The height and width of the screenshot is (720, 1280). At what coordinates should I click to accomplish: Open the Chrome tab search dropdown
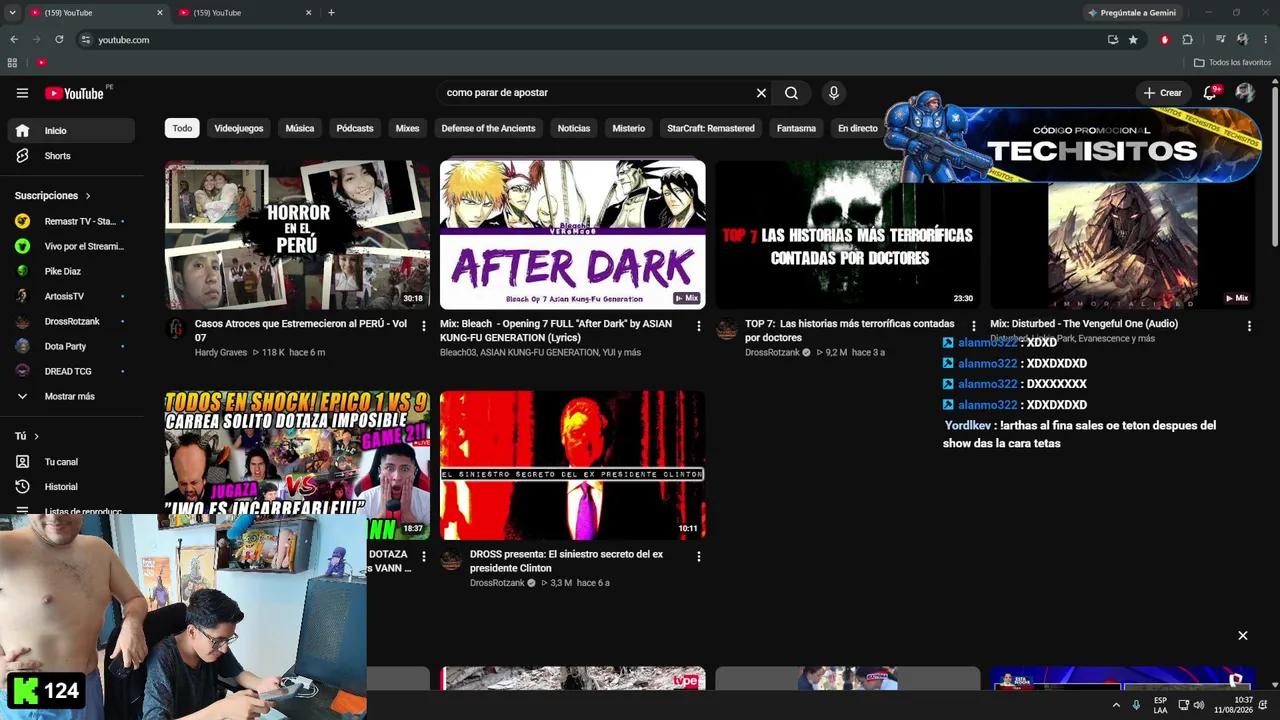(12, 13)
